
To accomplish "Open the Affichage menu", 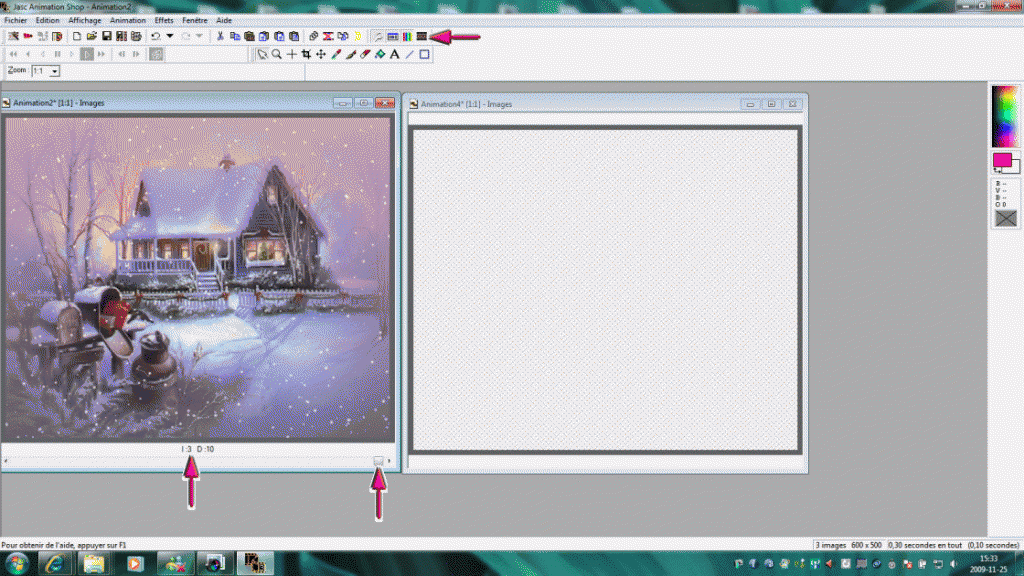I will coord(85,20).
